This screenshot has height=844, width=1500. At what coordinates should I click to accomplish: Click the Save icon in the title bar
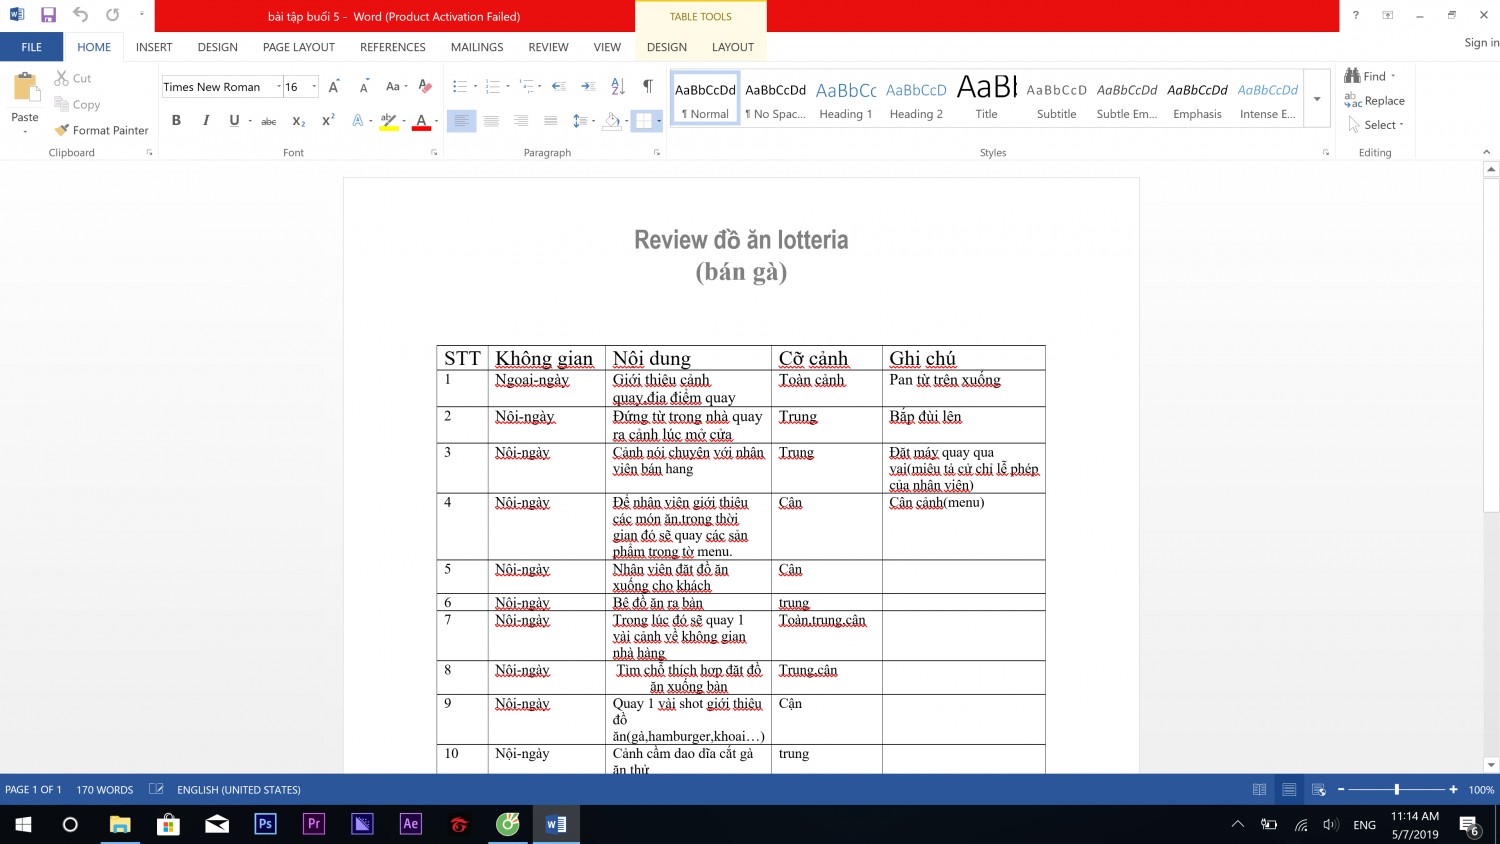tap(48, 15)
